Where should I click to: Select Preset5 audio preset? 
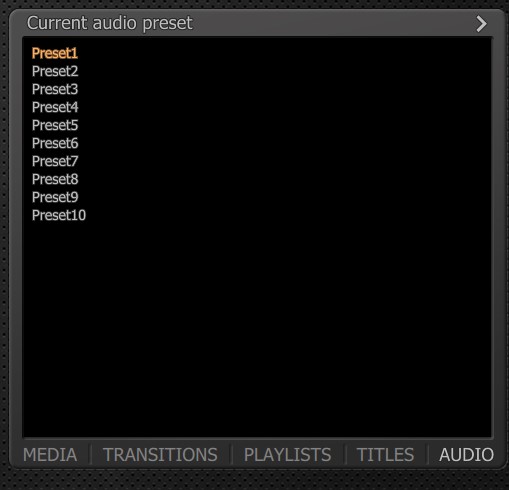[55, 125]
